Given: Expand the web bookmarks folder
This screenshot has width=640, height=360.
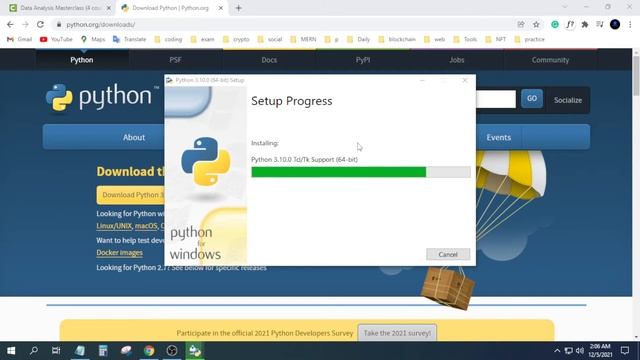Looking at the screenshot, I should point(435,39).
